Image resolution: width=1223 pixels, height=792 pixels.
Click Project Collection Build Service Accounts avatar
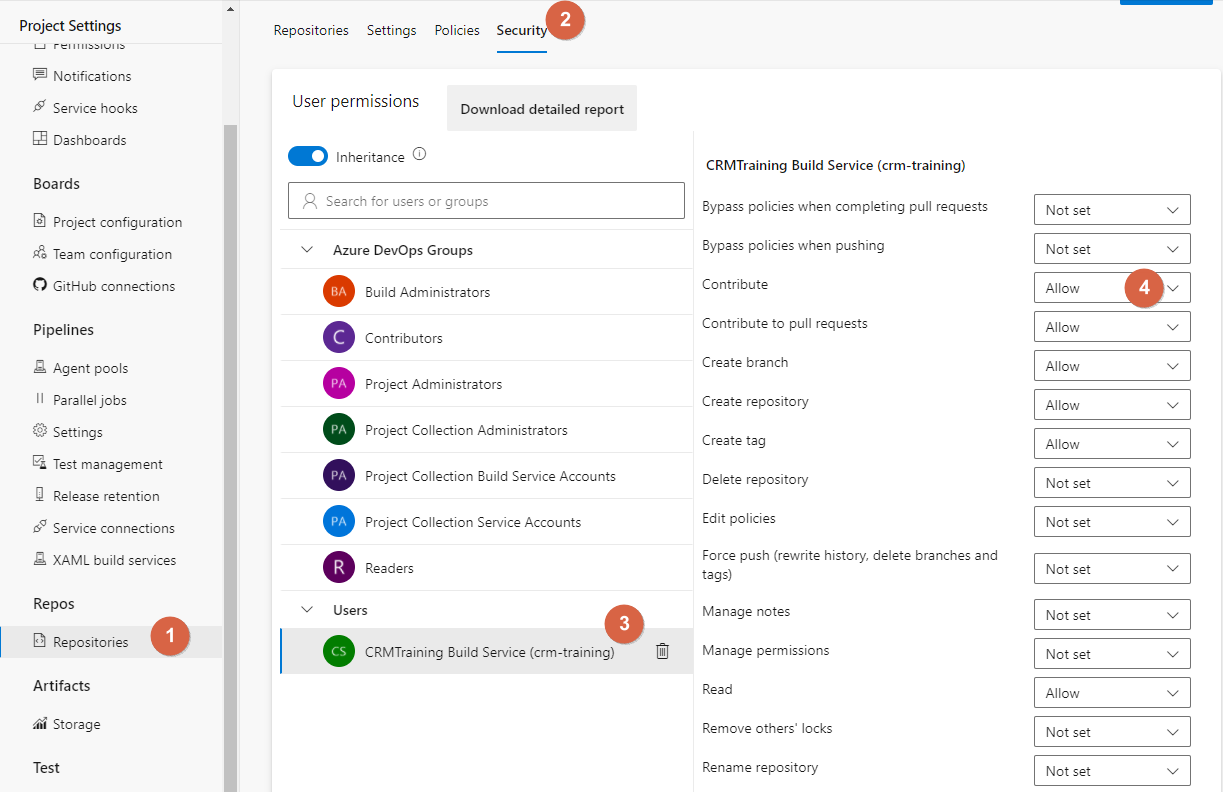pyautogui.click(x=339, y=476)
